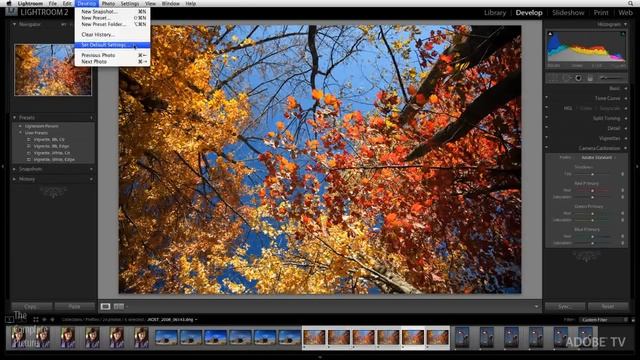This screenshot has width=640, height=360.
Task: Click the Sync settings button
Action: pyautogui.click(x=565, y=307)
